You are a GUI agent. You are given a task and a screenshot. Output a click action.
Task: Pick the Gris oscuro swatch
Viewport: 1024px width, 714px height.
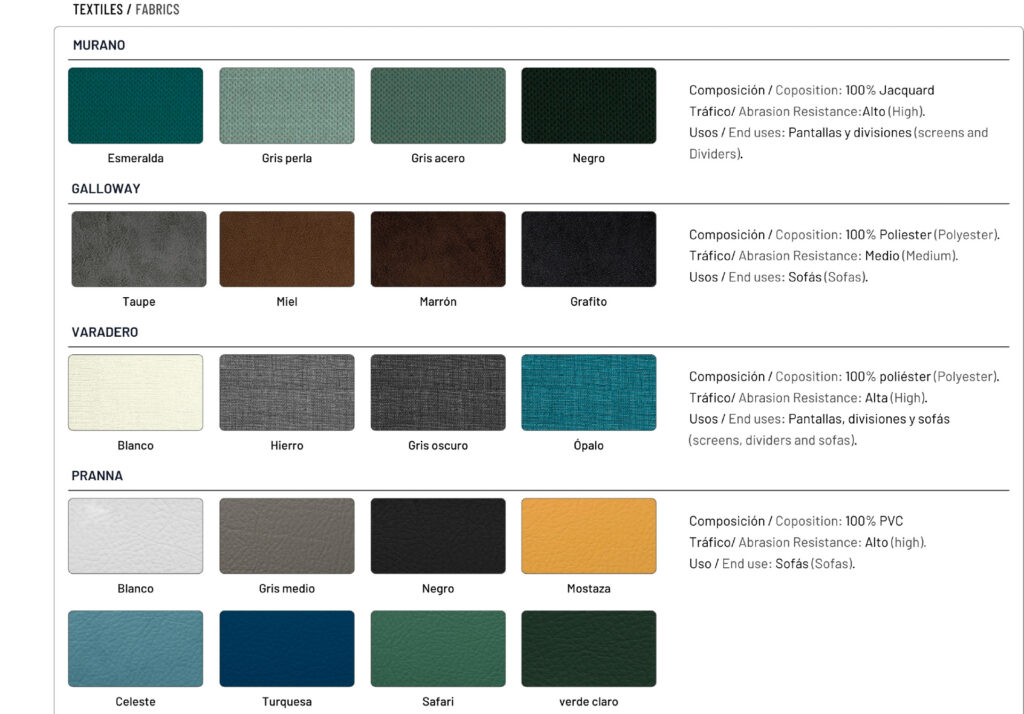point(437,392)
